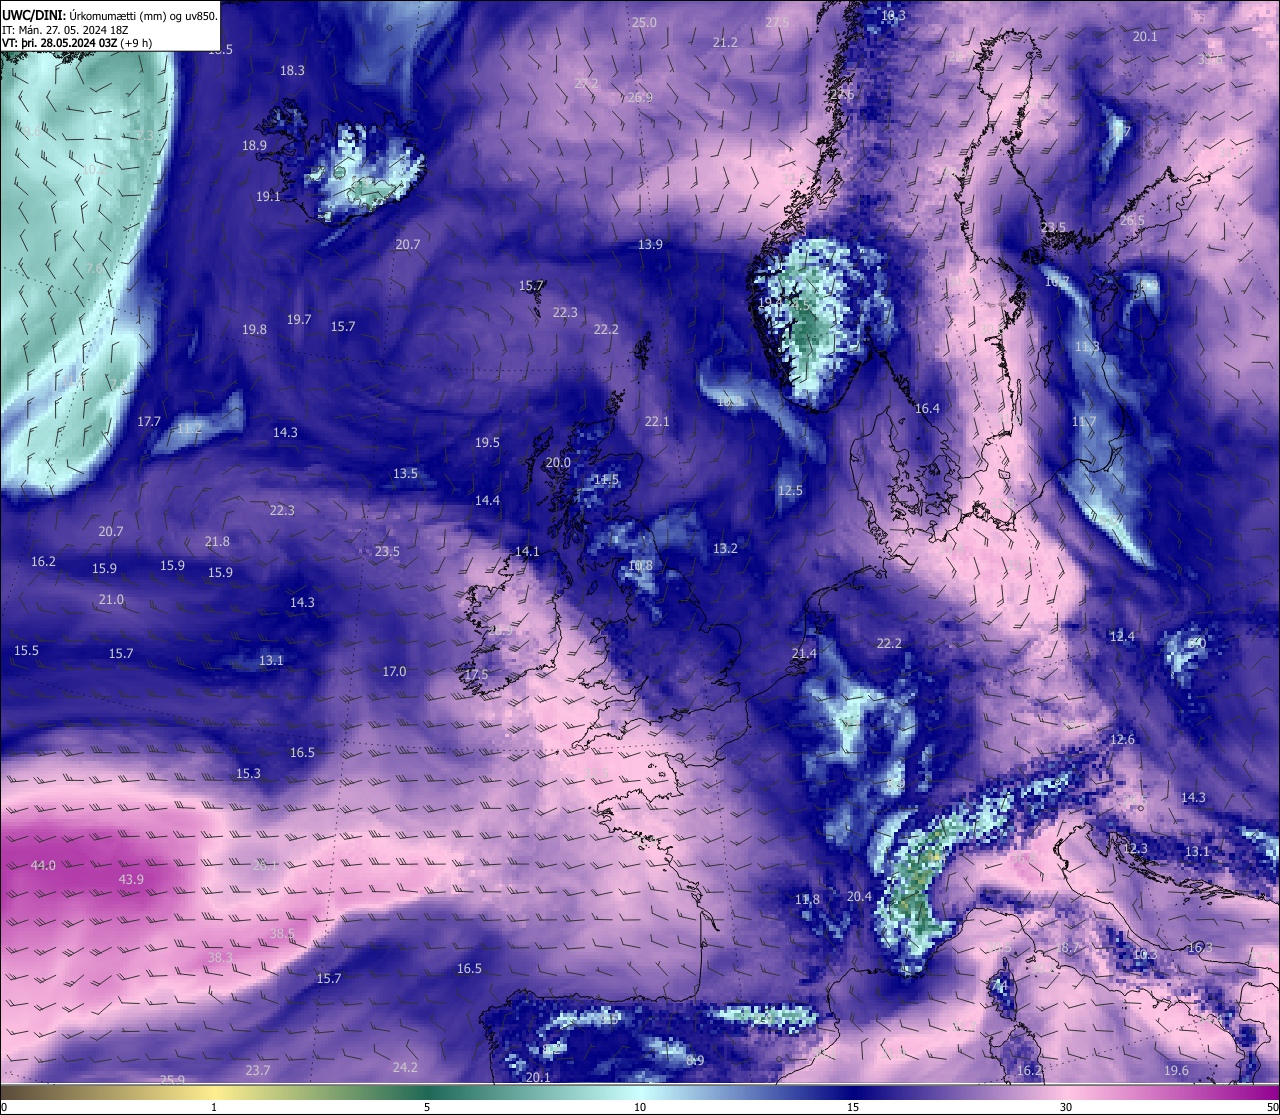This screenshot has height=1115, width=1280.
Task: Click the map value '43.9'
Action: point(131,879)
